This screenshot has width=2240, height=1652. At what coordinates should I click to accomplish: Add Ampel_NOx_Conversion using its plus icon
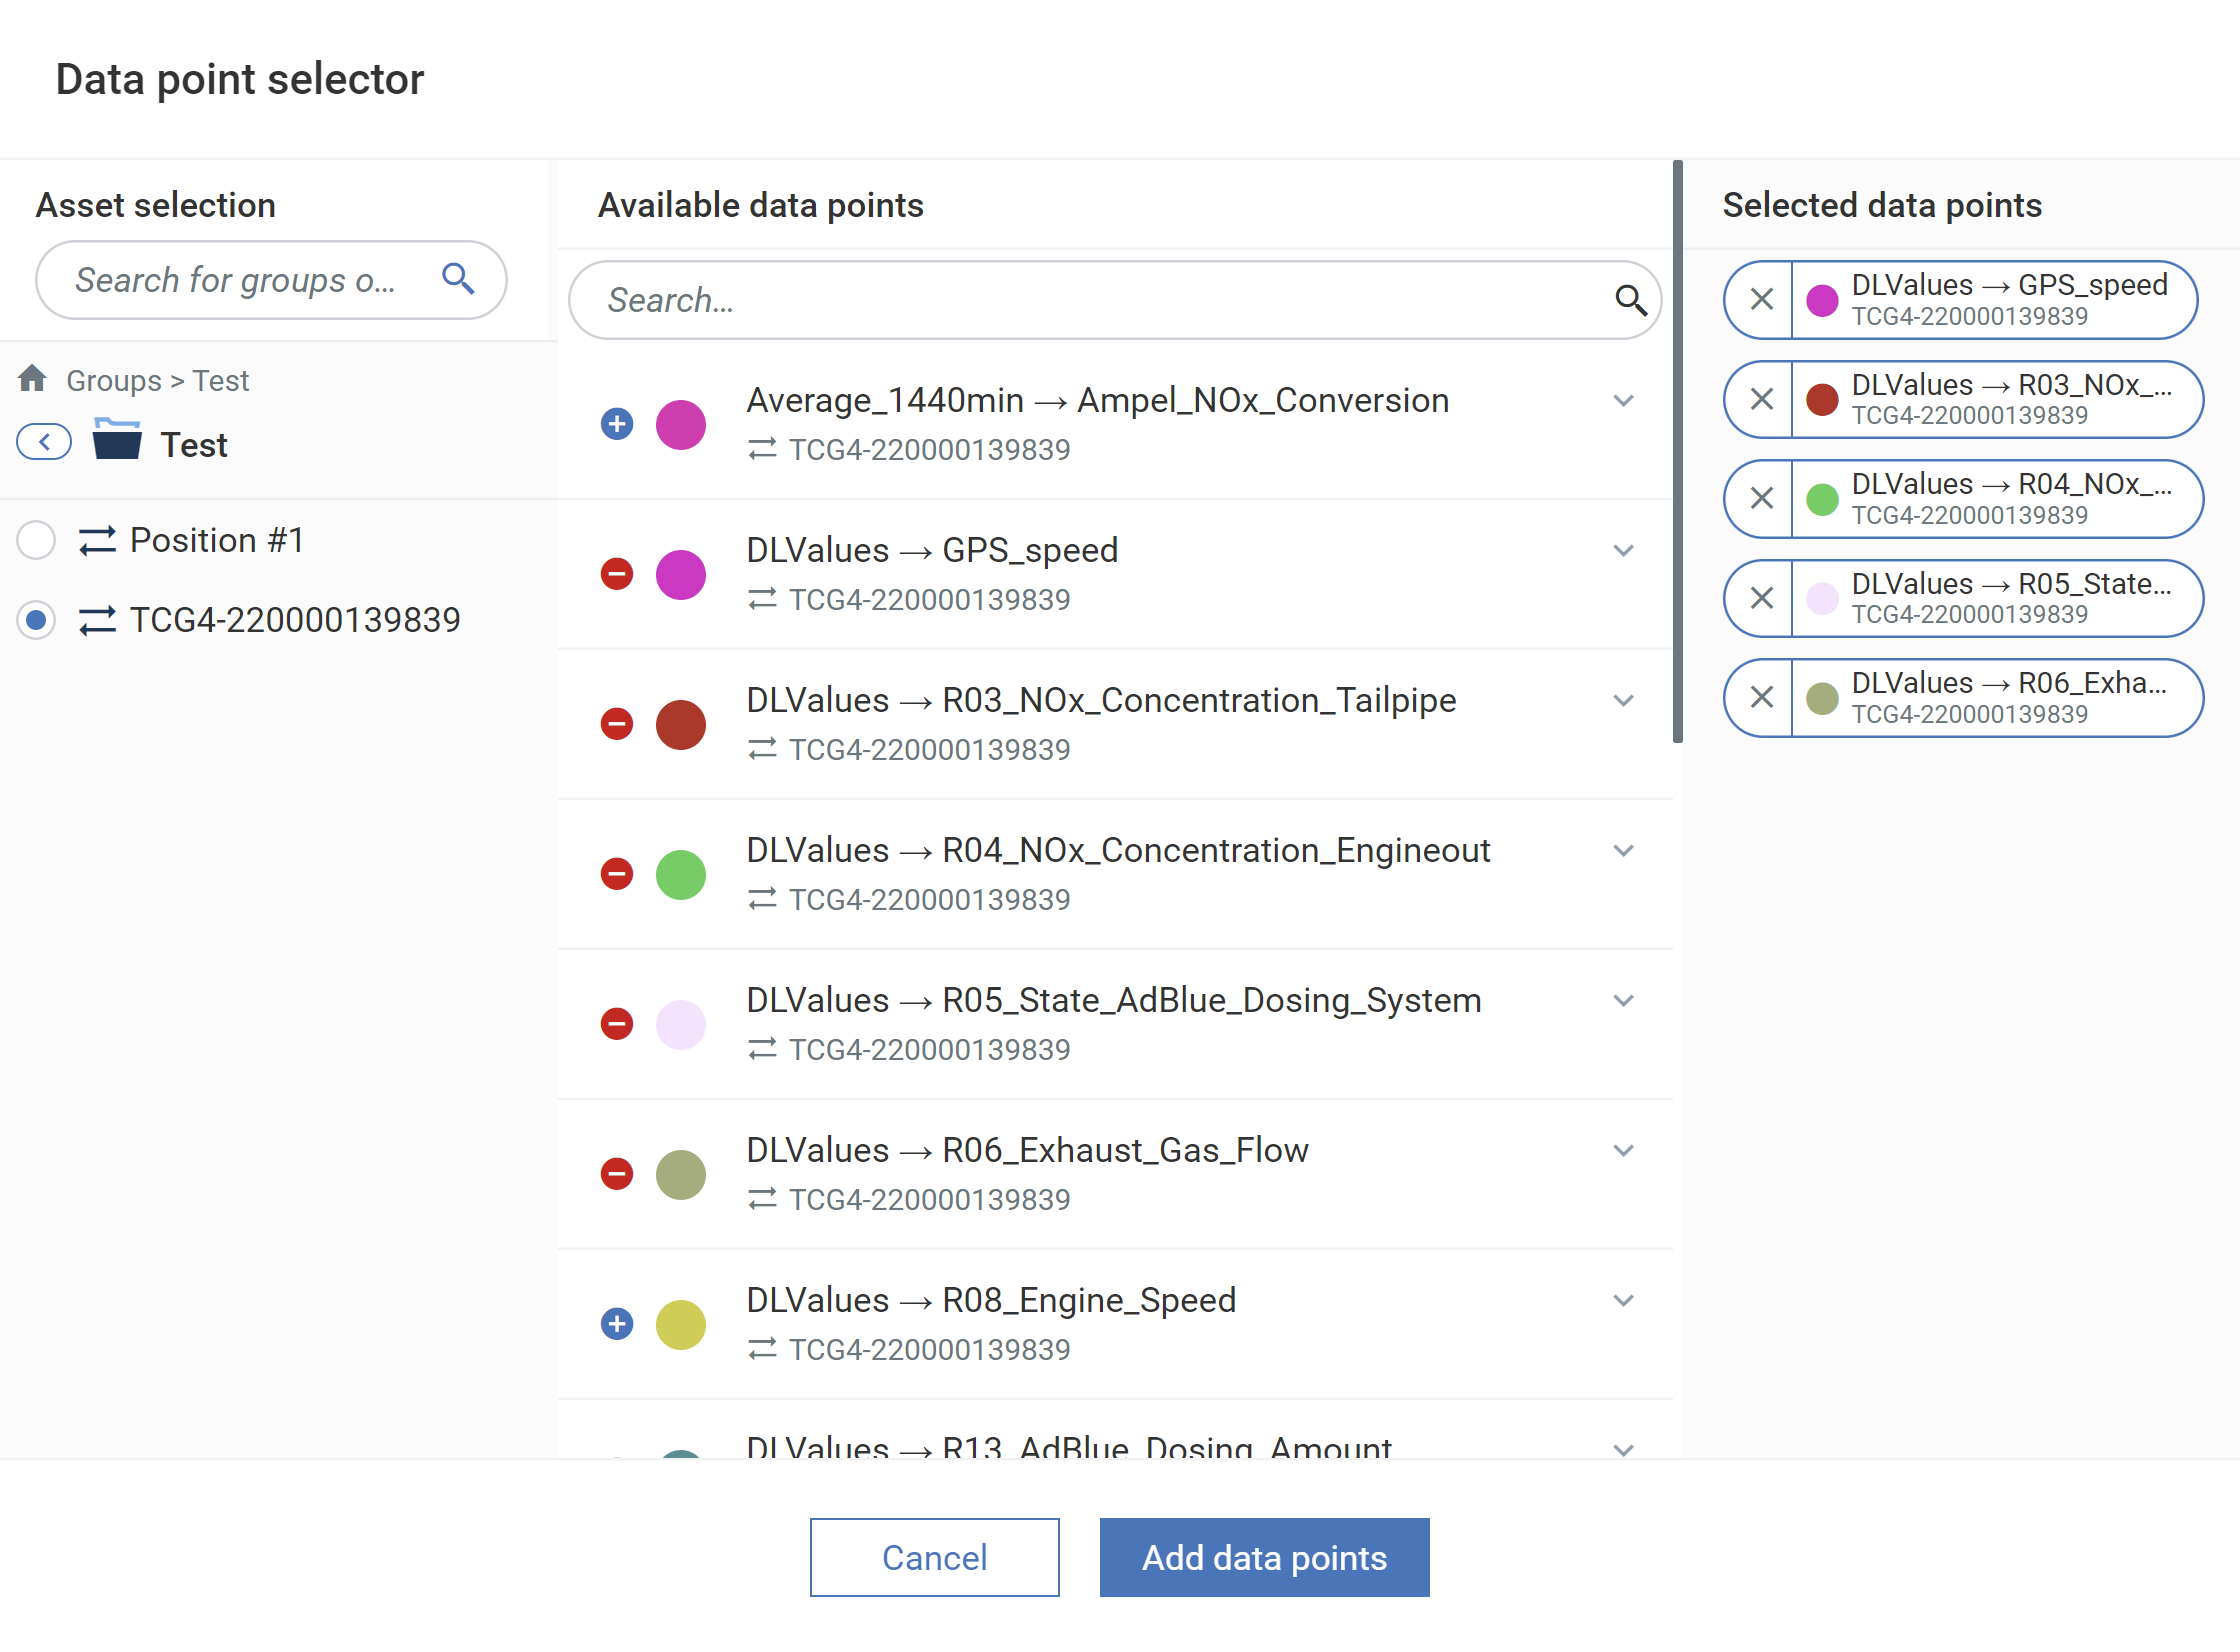617,424
